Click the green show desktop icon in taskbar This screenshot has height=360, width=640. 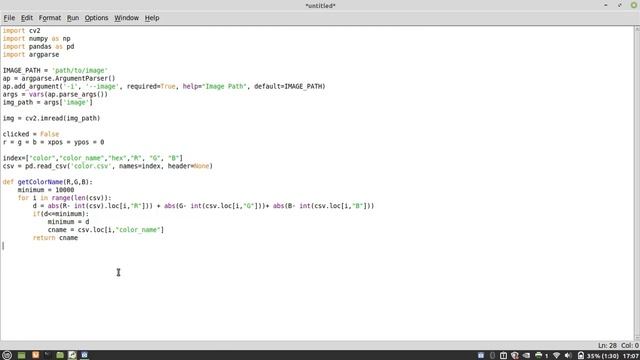coord(22,355)
